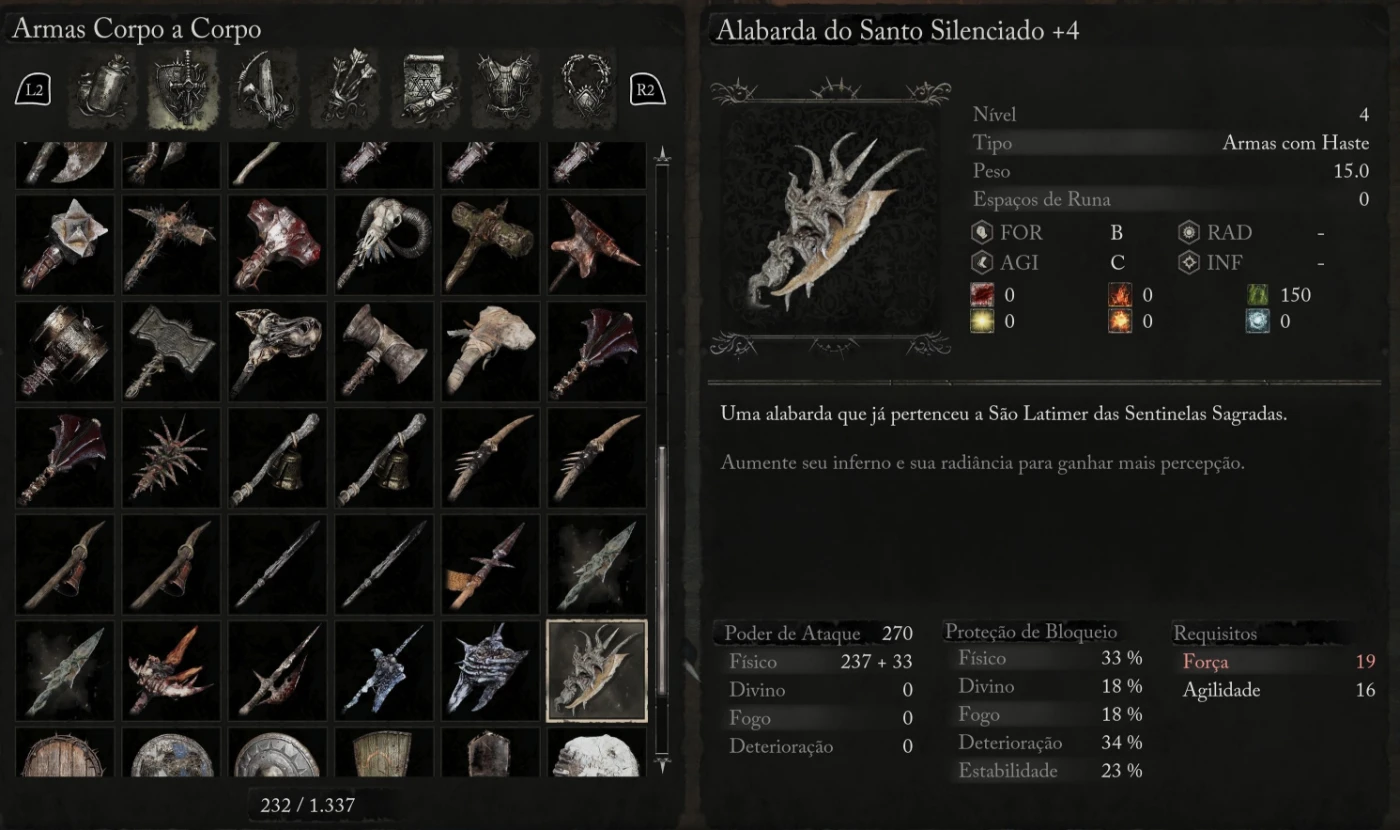Click the R2 next category button
Screen dimensions: 1400x830
coord(646,90)
